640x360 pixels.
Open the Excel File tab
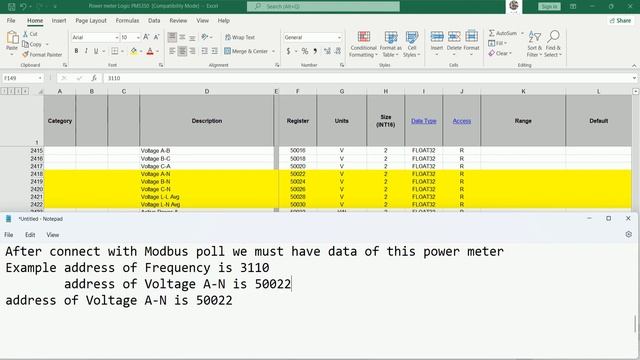click(11, 20)
